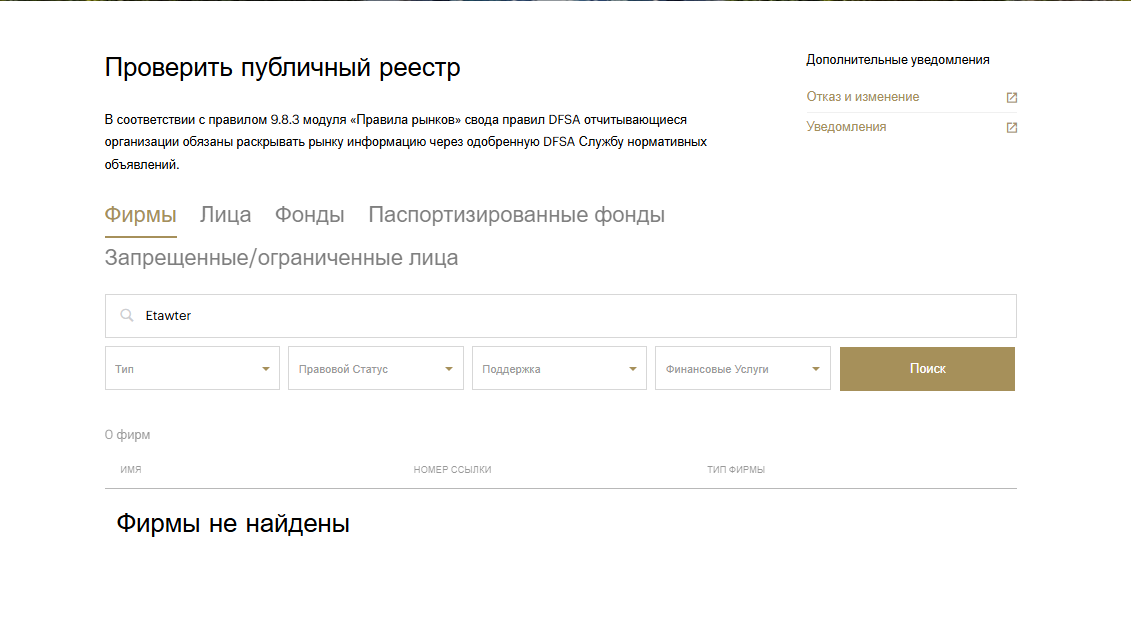Click the Фирмы не найдены message
The height and width of the screenshot is (619, 1131).
click(233, 524)
